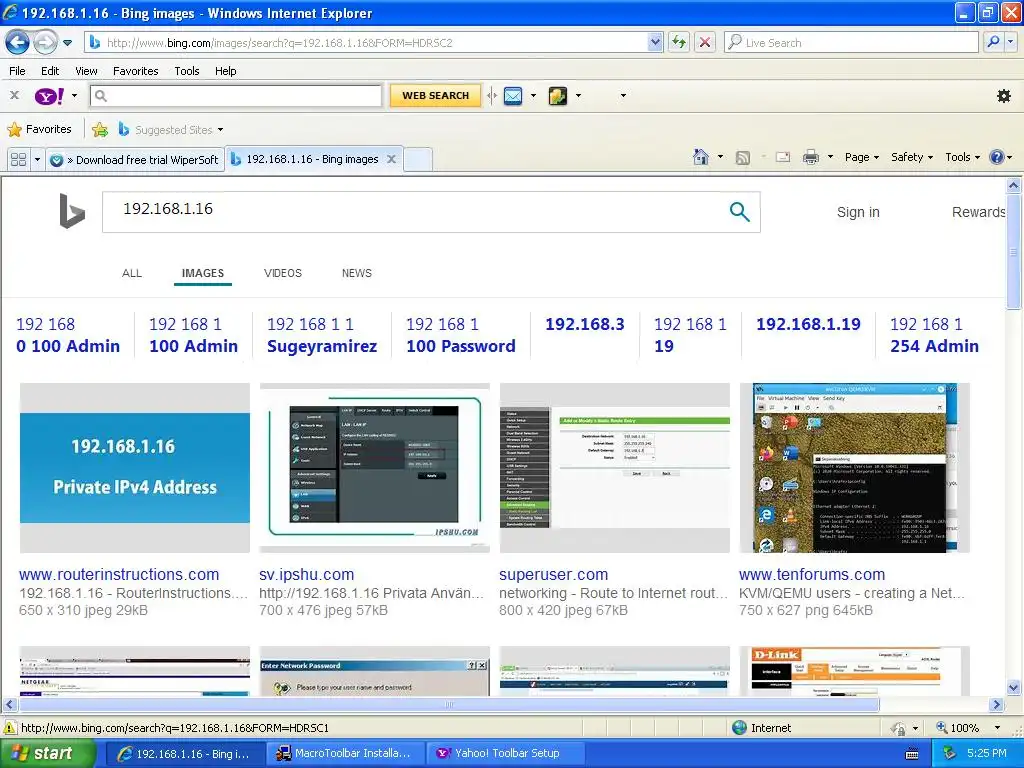Click the Print icon
The width and height of the screenshot is (1024, 768).
coord(810,157)
